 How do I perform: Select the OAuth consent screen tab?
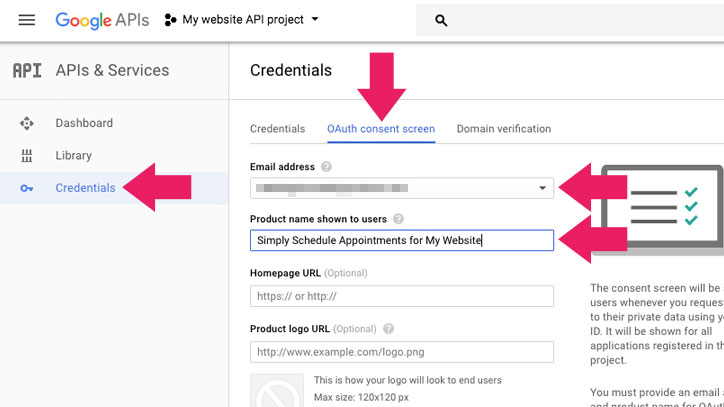coord(381,129)
